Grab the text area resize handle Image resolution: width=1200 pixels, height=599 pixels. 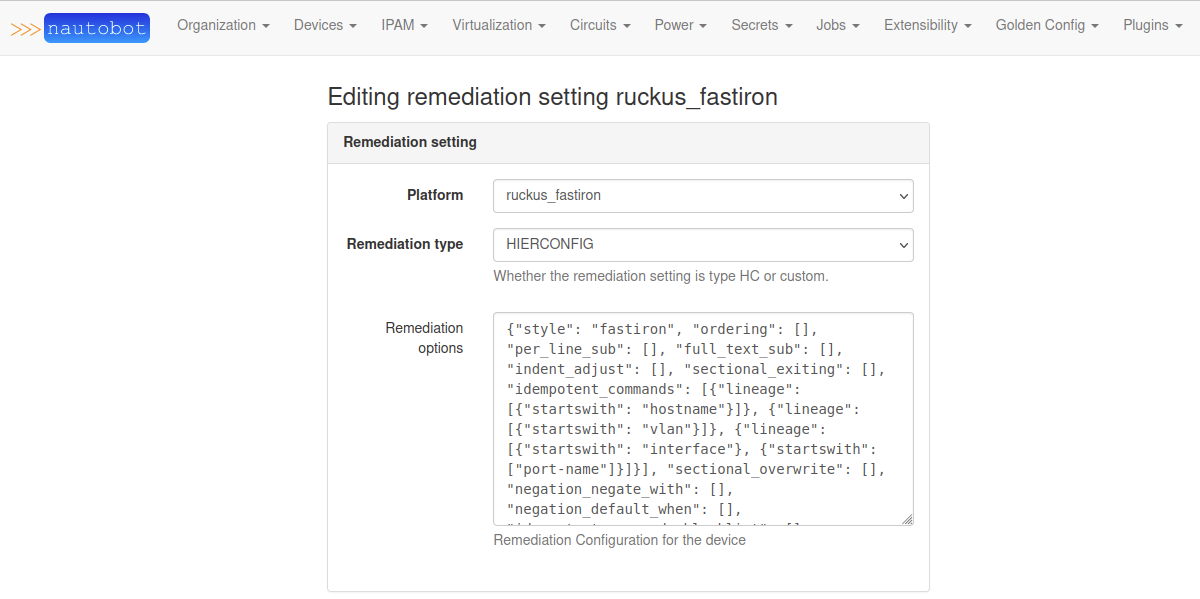click(907, 519)
